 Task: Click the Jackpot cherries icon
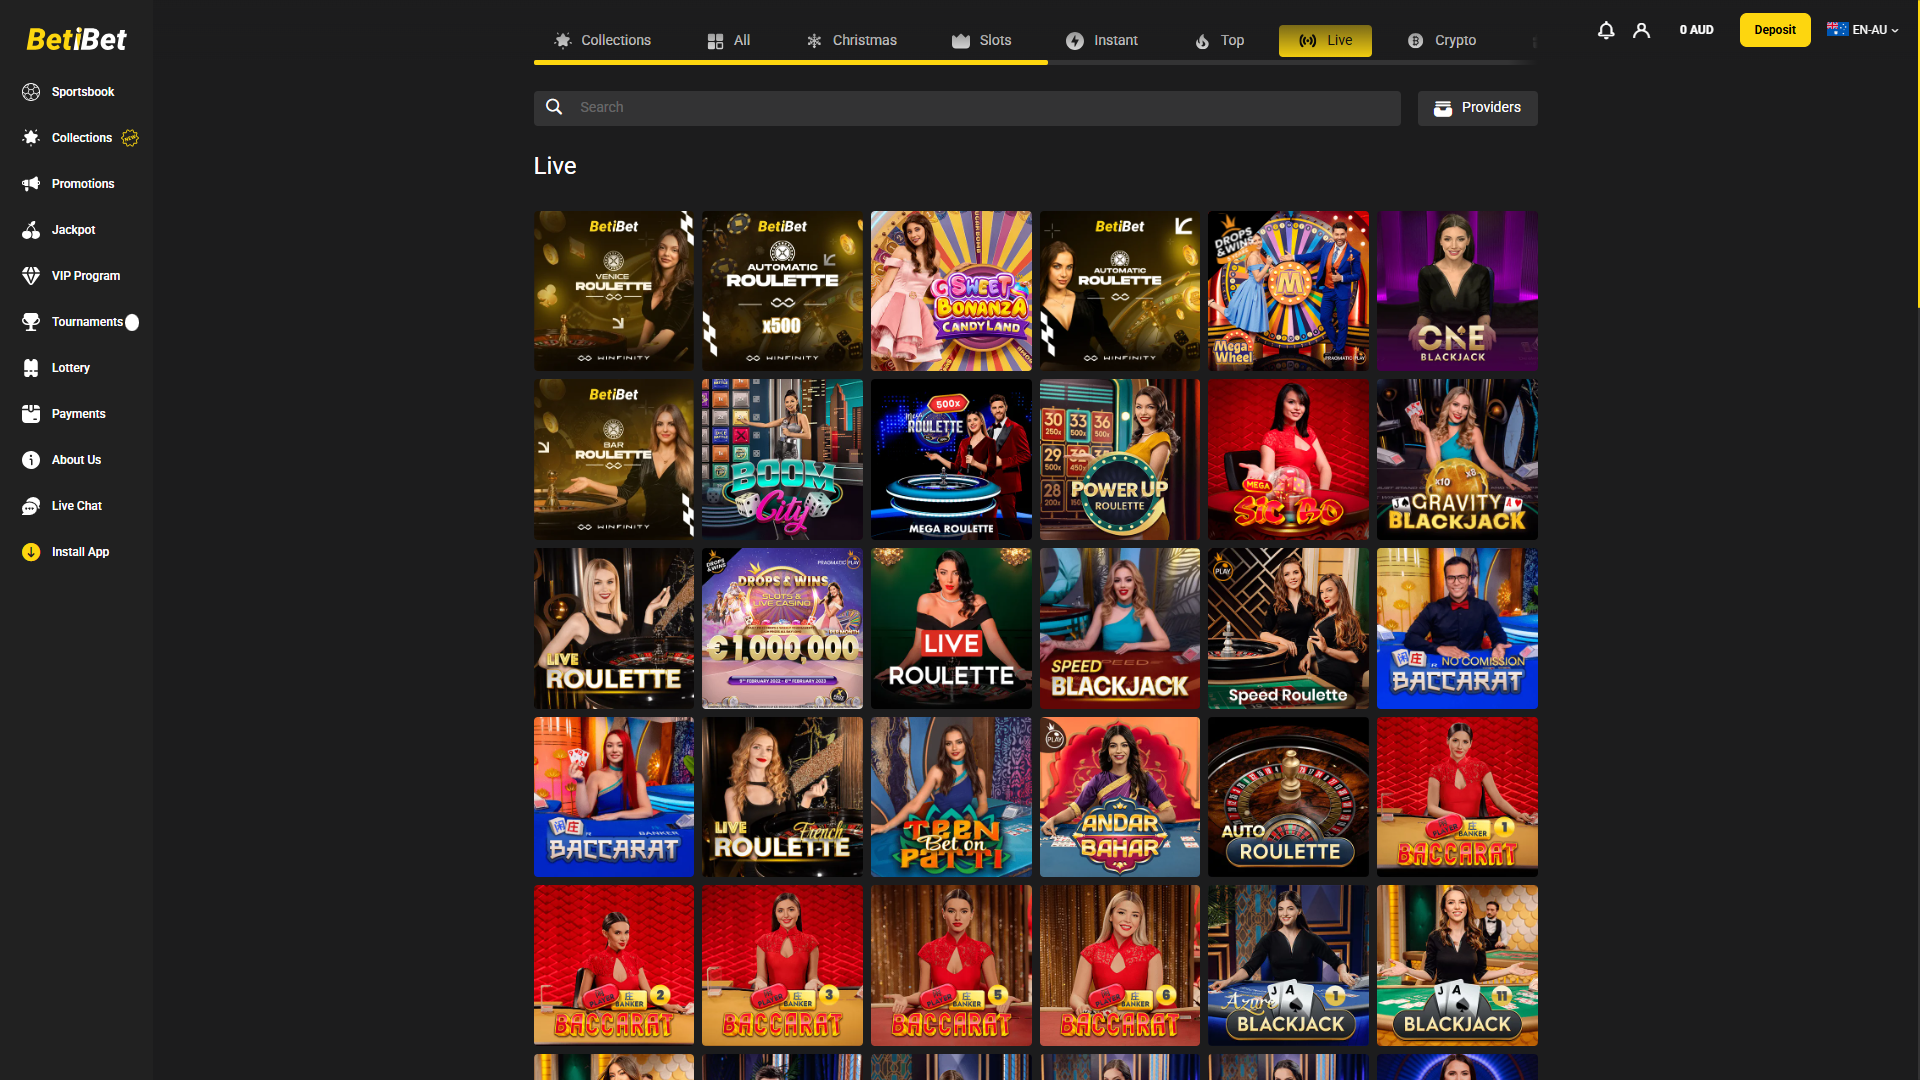(x=31, y=230)
